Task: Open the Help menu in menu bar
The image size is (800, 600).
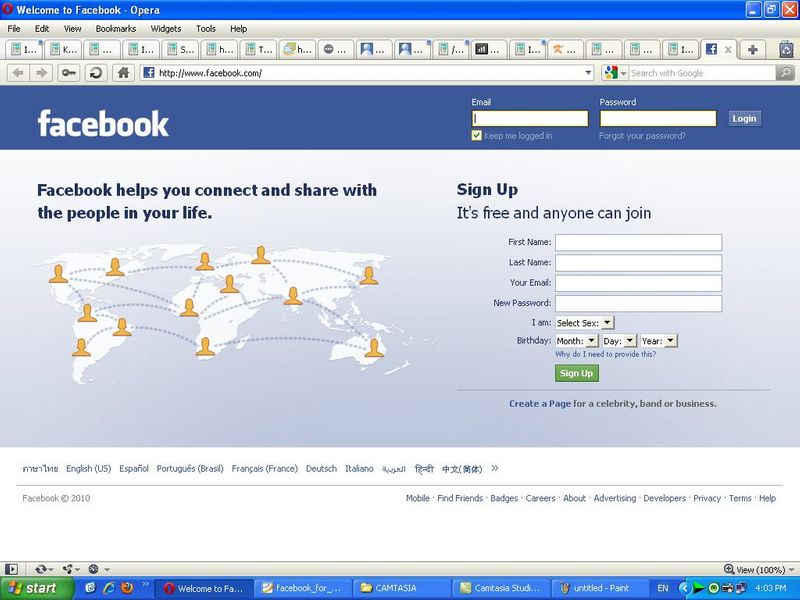Action: click(238, 29)
